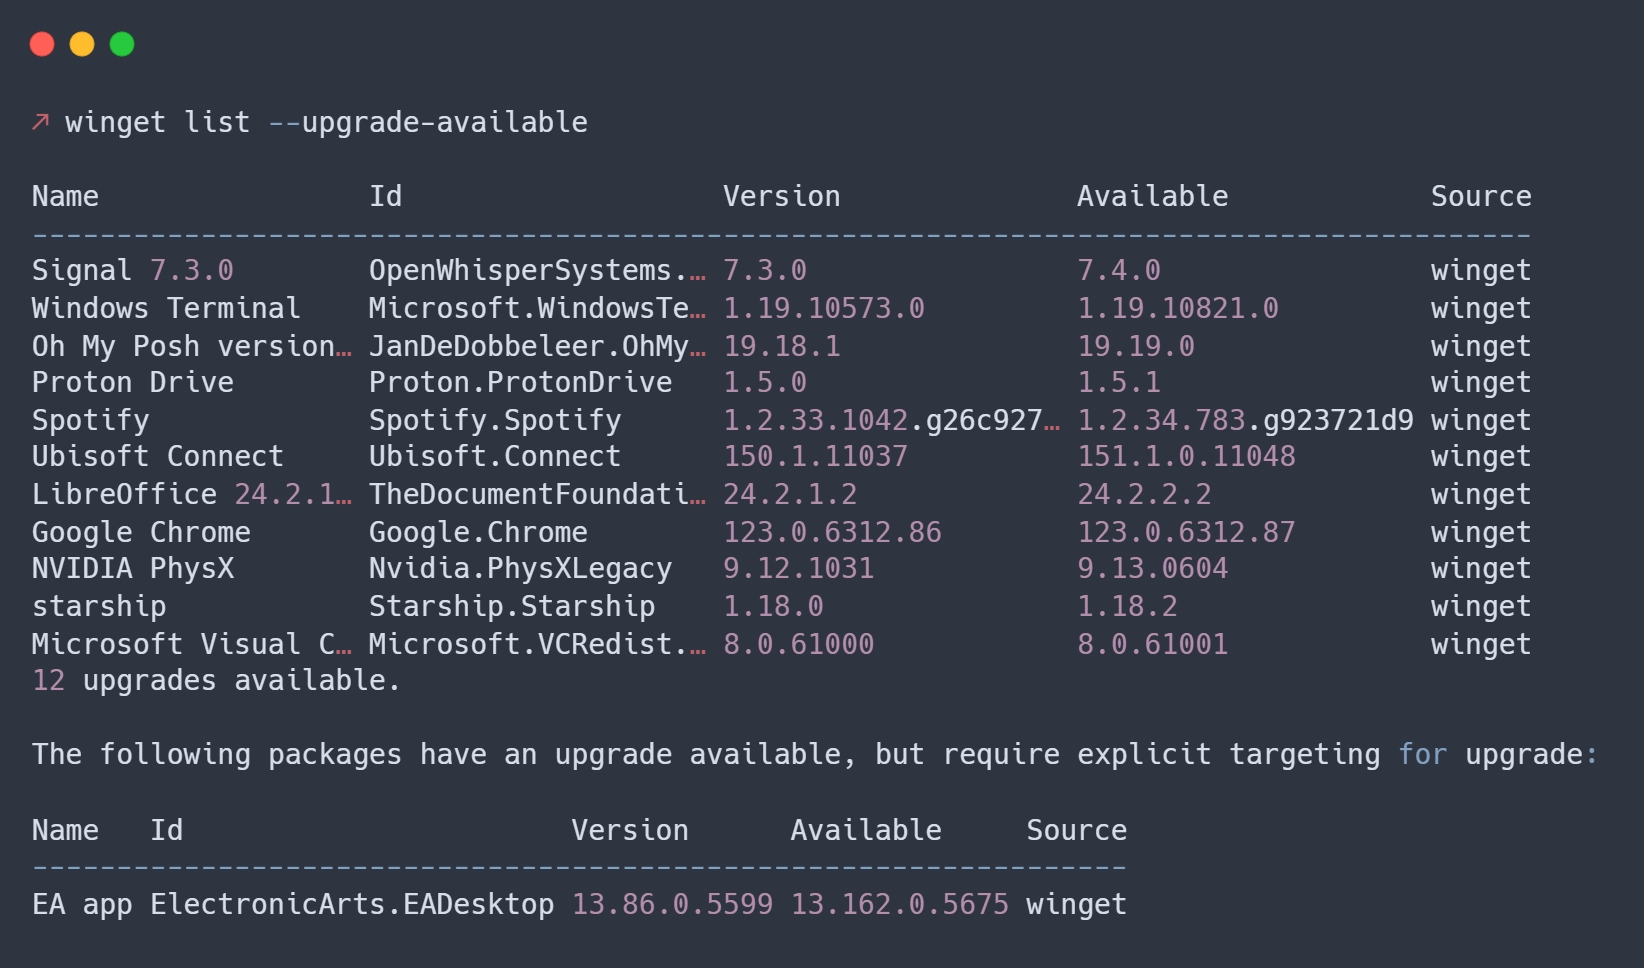Click available version '1.19.10821.0'

pyautogui.click(x=1178, y=308)
